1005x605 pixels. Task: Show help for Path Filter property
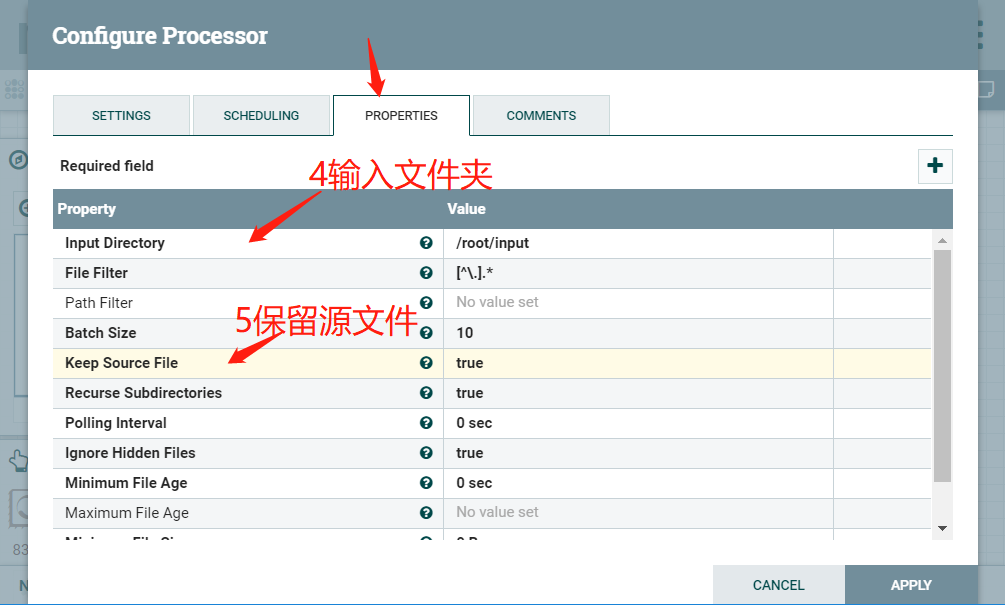click(426, 302)
